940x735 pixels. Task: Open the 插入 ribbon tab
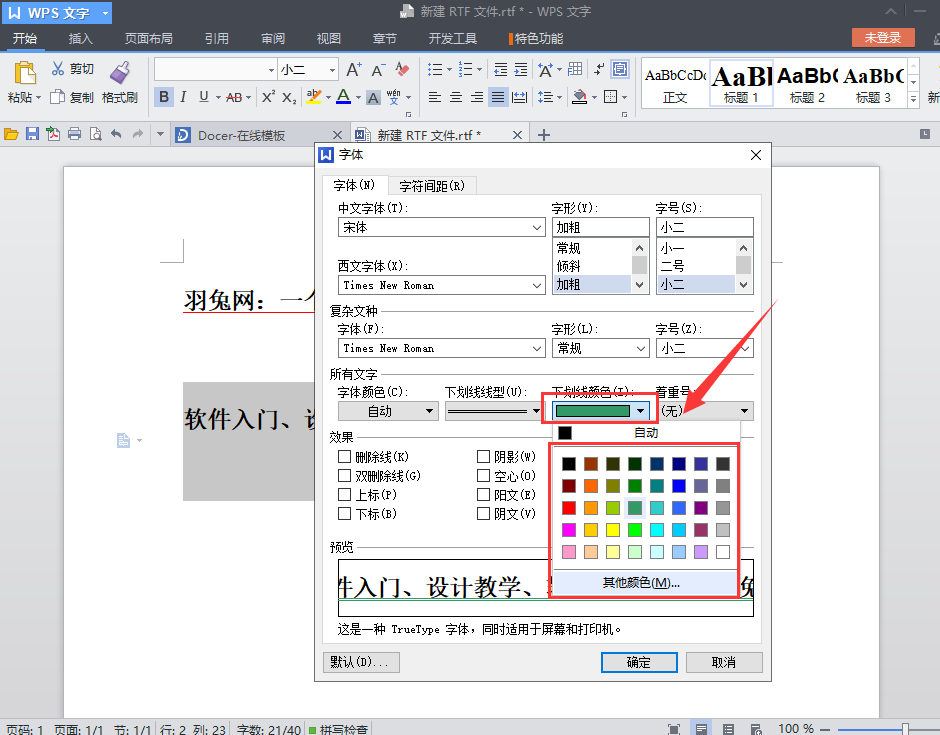point(80,38)
